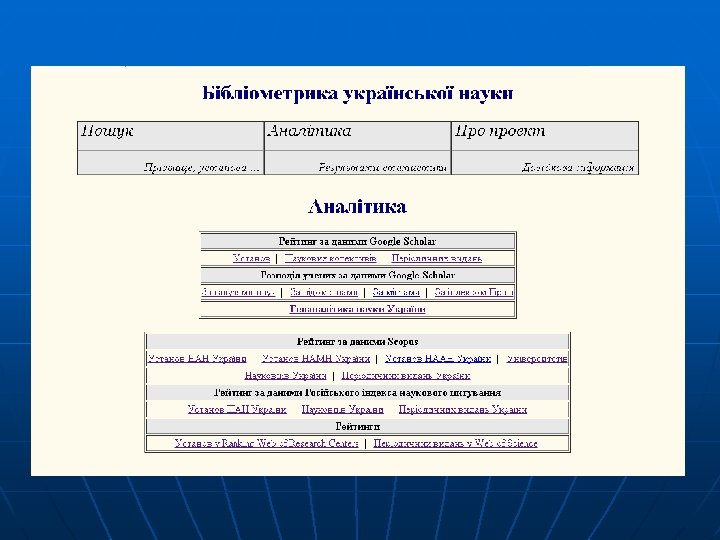This screenshot has height=540, width=720.
Task: Open the Пошук navigation section
Action: [107, 132]
